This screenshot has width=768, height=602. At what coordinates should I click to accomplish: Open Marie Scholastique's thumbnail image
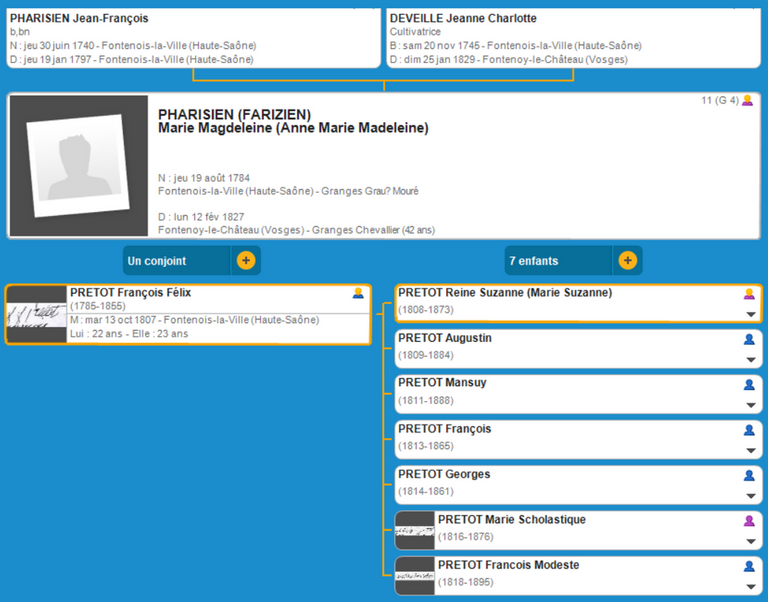point(415,531)
